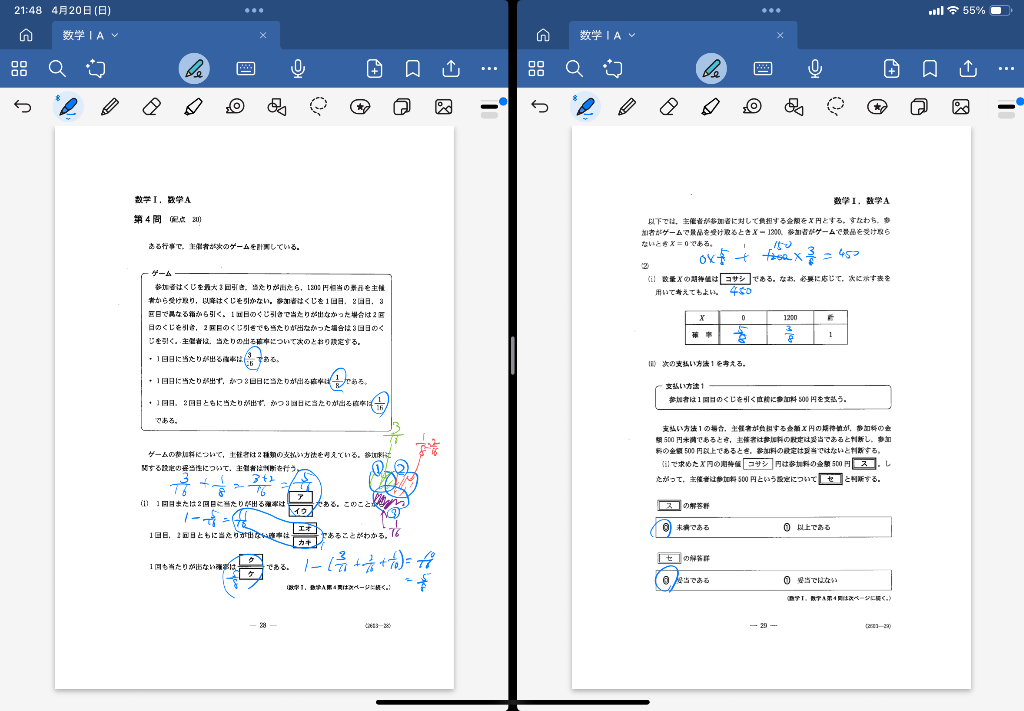
Task: Close the 数学 I A tab in the left pane
Action: [x=263, y=35]
